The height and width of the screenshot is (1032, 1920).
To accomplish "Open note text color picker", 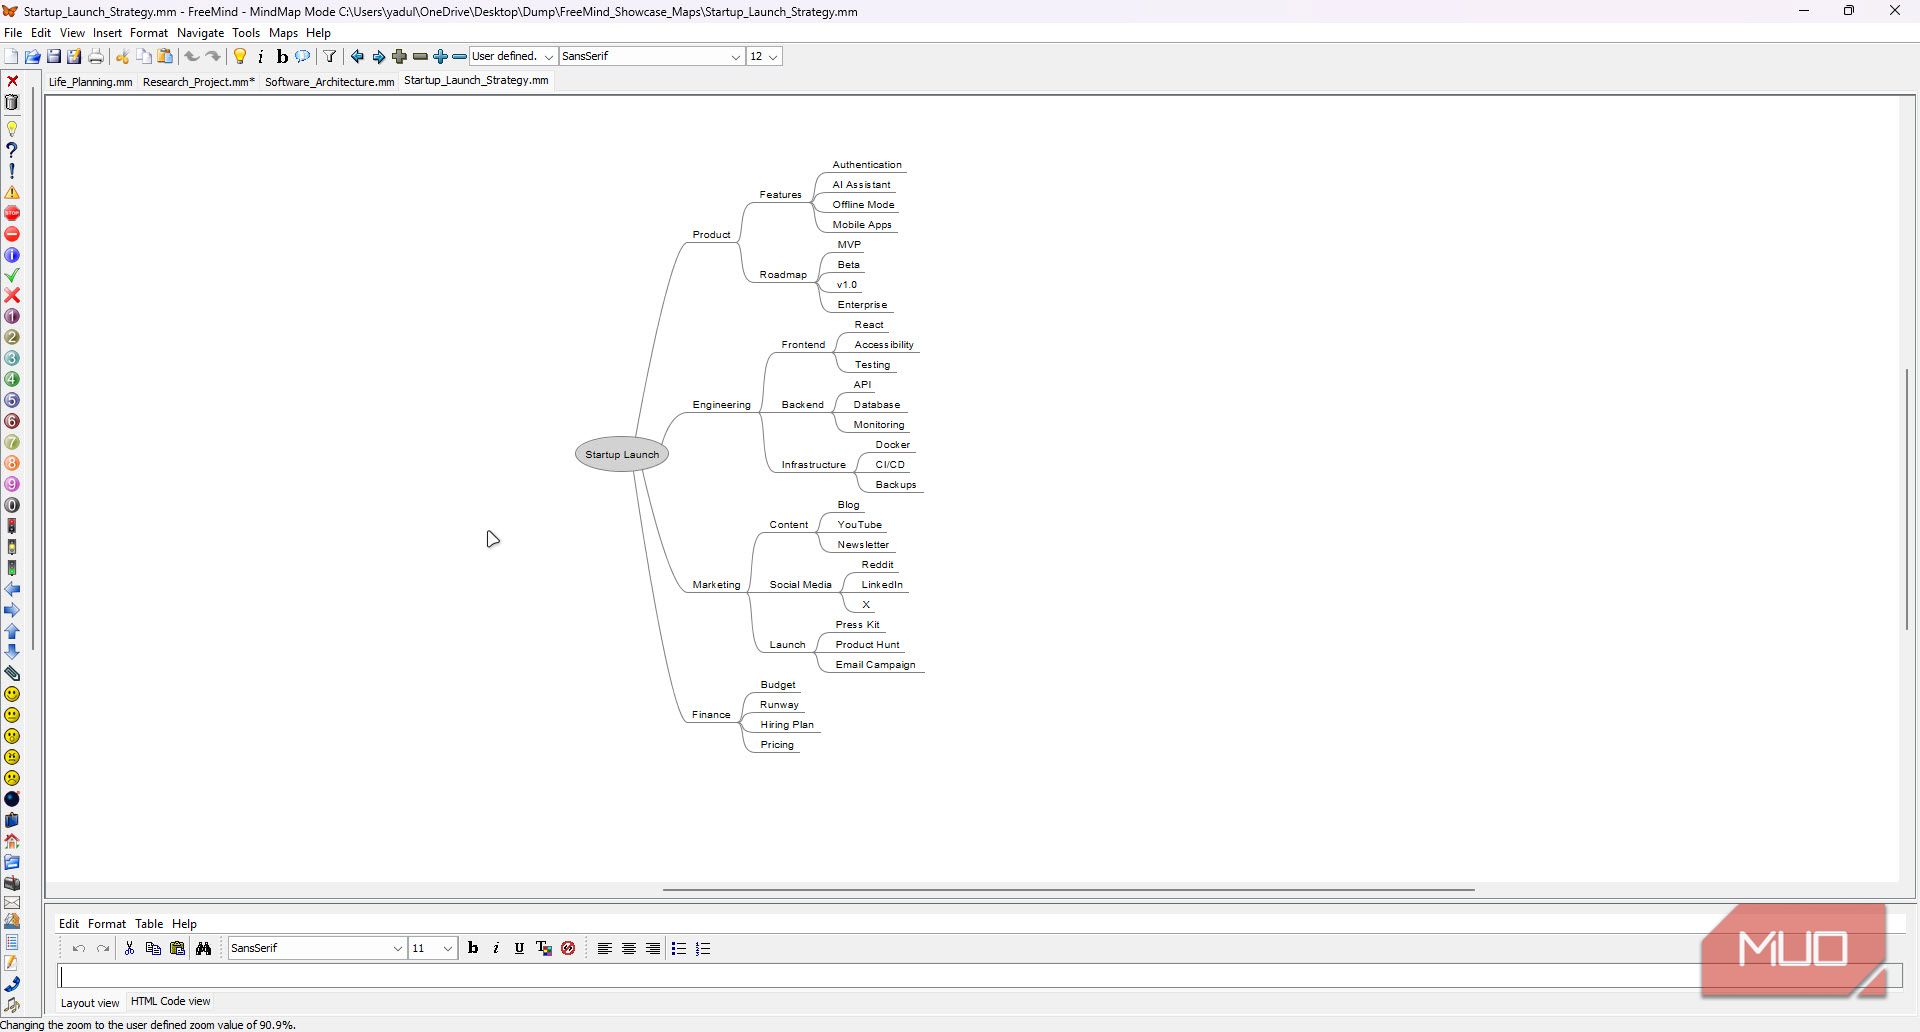I will 544,948.
